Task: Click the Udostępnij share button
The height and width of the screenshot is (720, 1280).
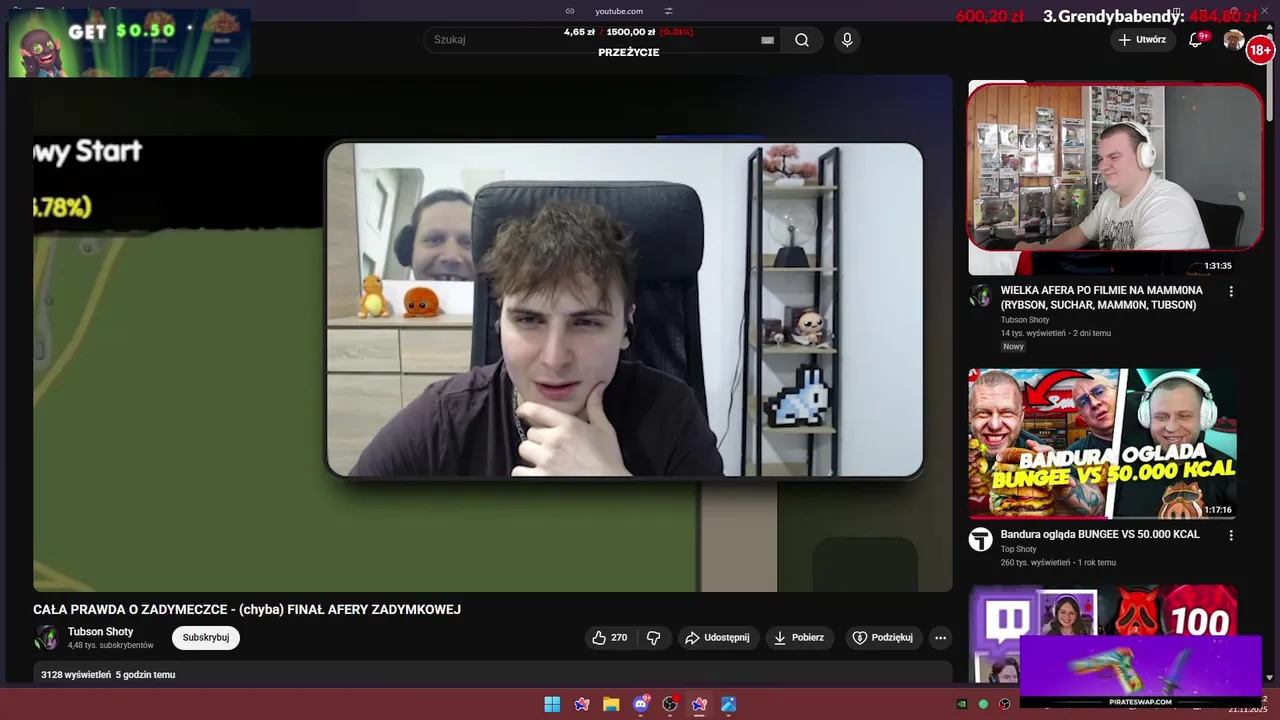Action: [x=717, y=638]
